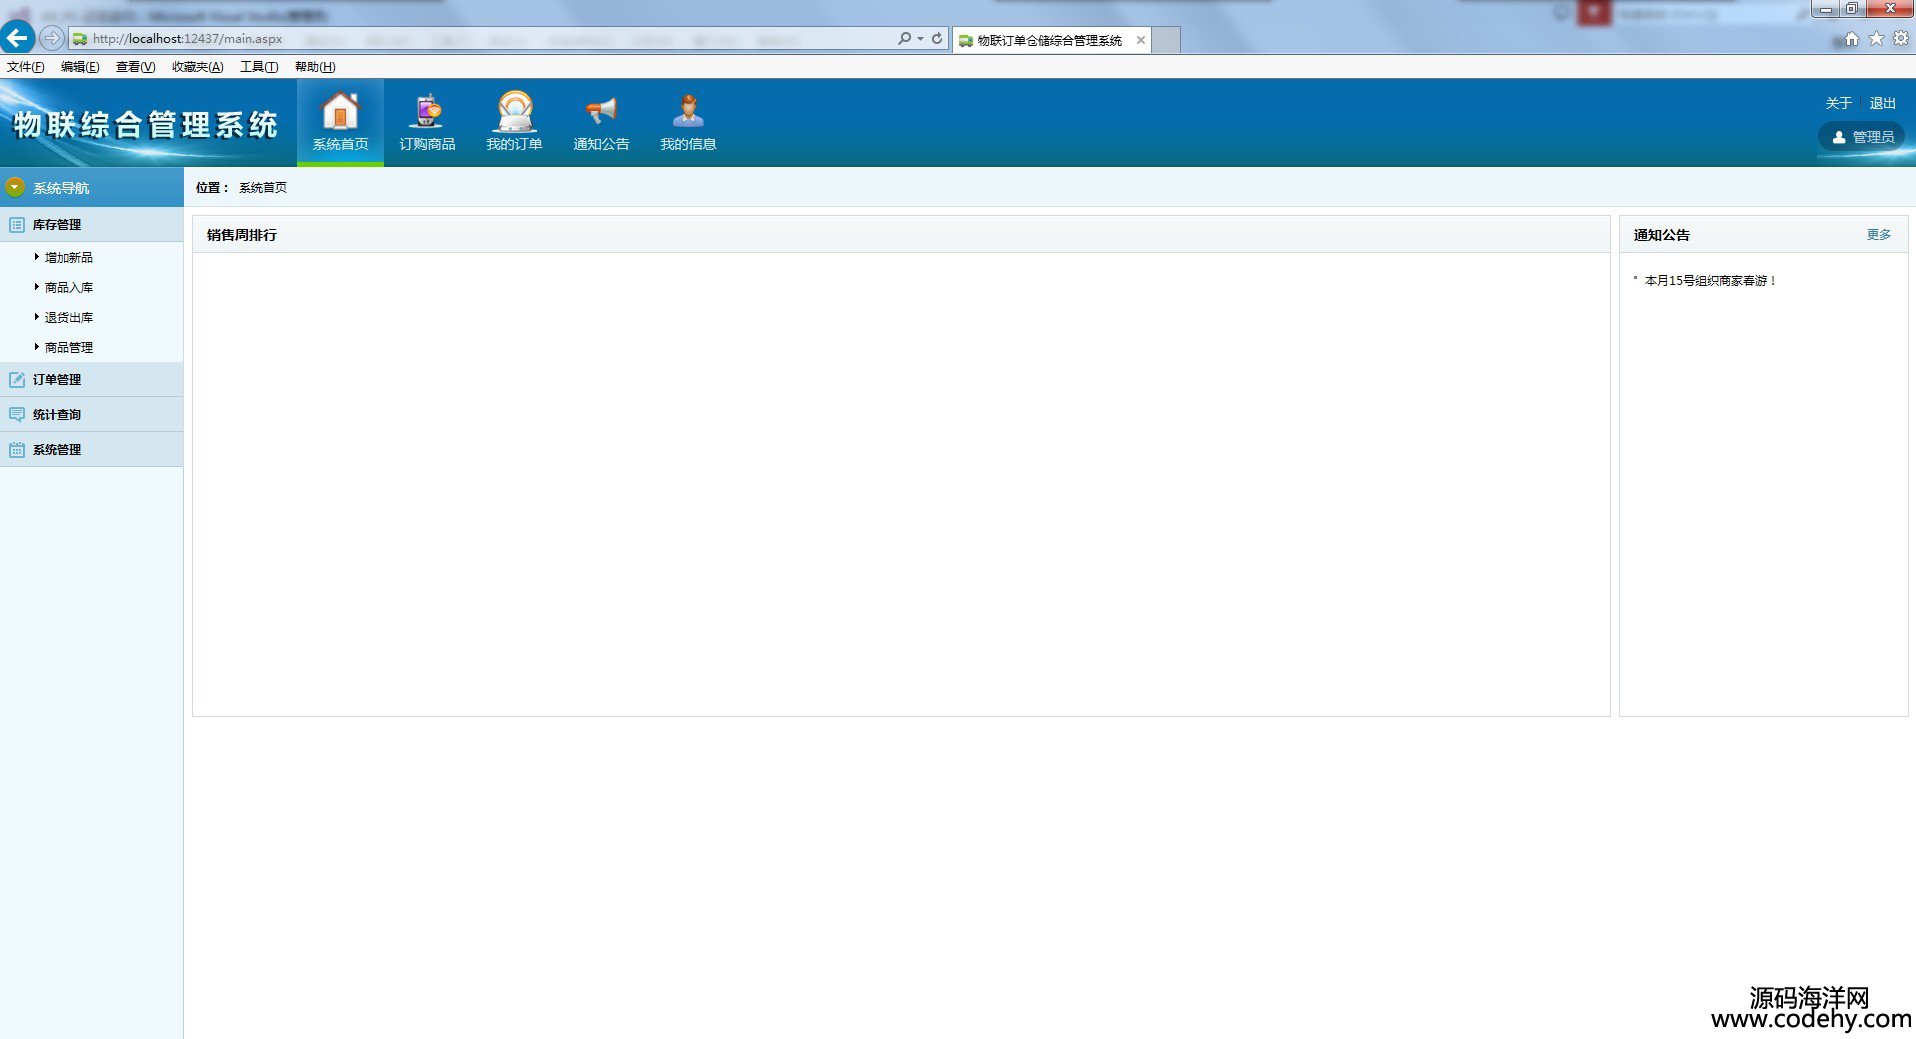Screen dimensions: 1916x1039
Task: Expand the 订单管理 sidebar section
Action: [x=92, y=380]
